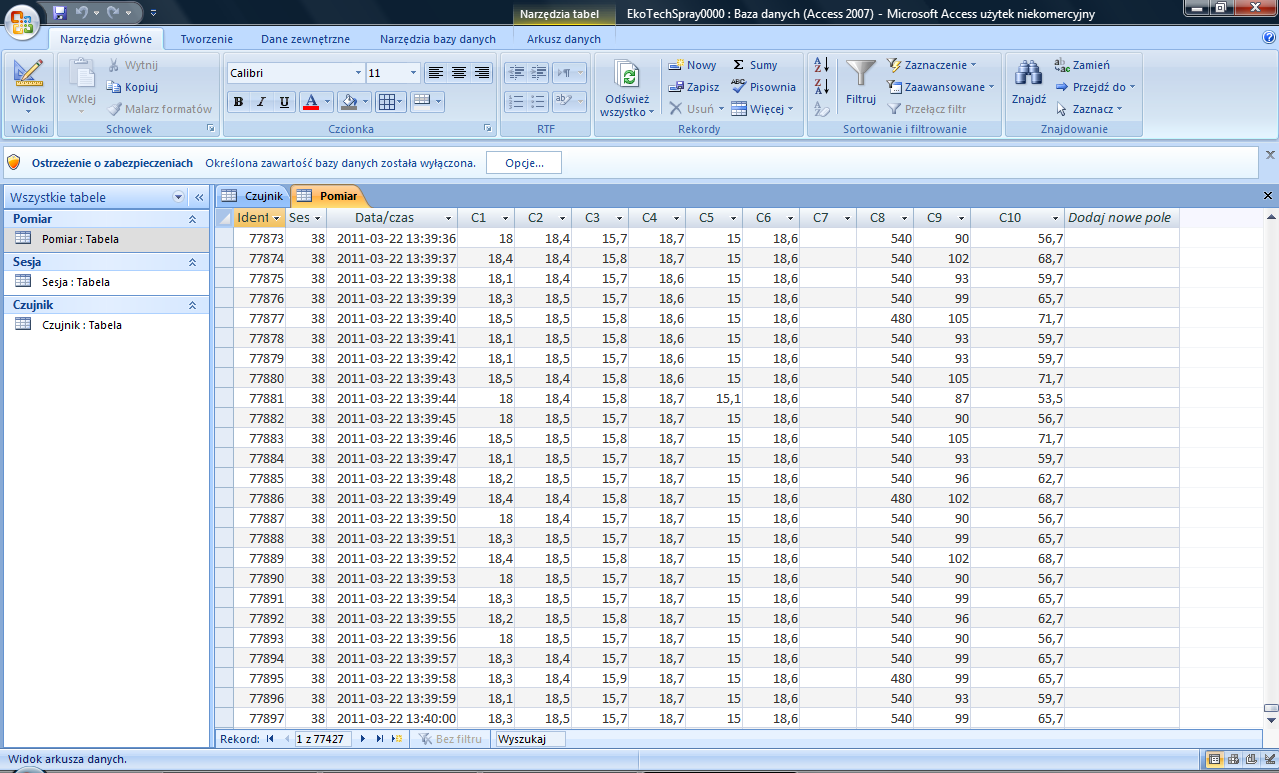Go to last record navigation button
The width and height of the screenshot is (1279, 773).
[x=379, y=739]
